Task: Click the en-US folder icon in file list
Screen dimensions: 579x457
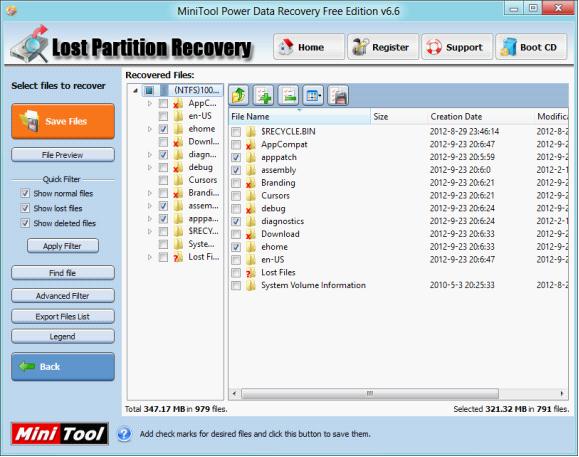Action: 251,260
